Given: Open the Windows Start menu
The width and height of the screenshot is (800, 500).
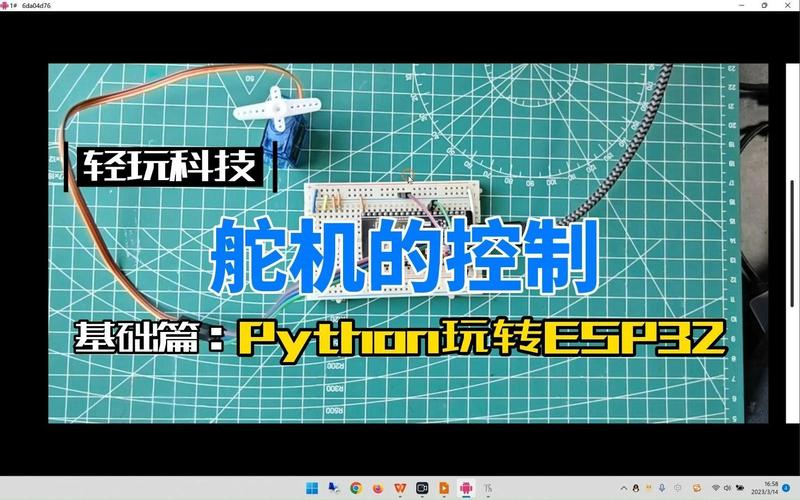Looking at the screenshot, I should click(312, 488).
